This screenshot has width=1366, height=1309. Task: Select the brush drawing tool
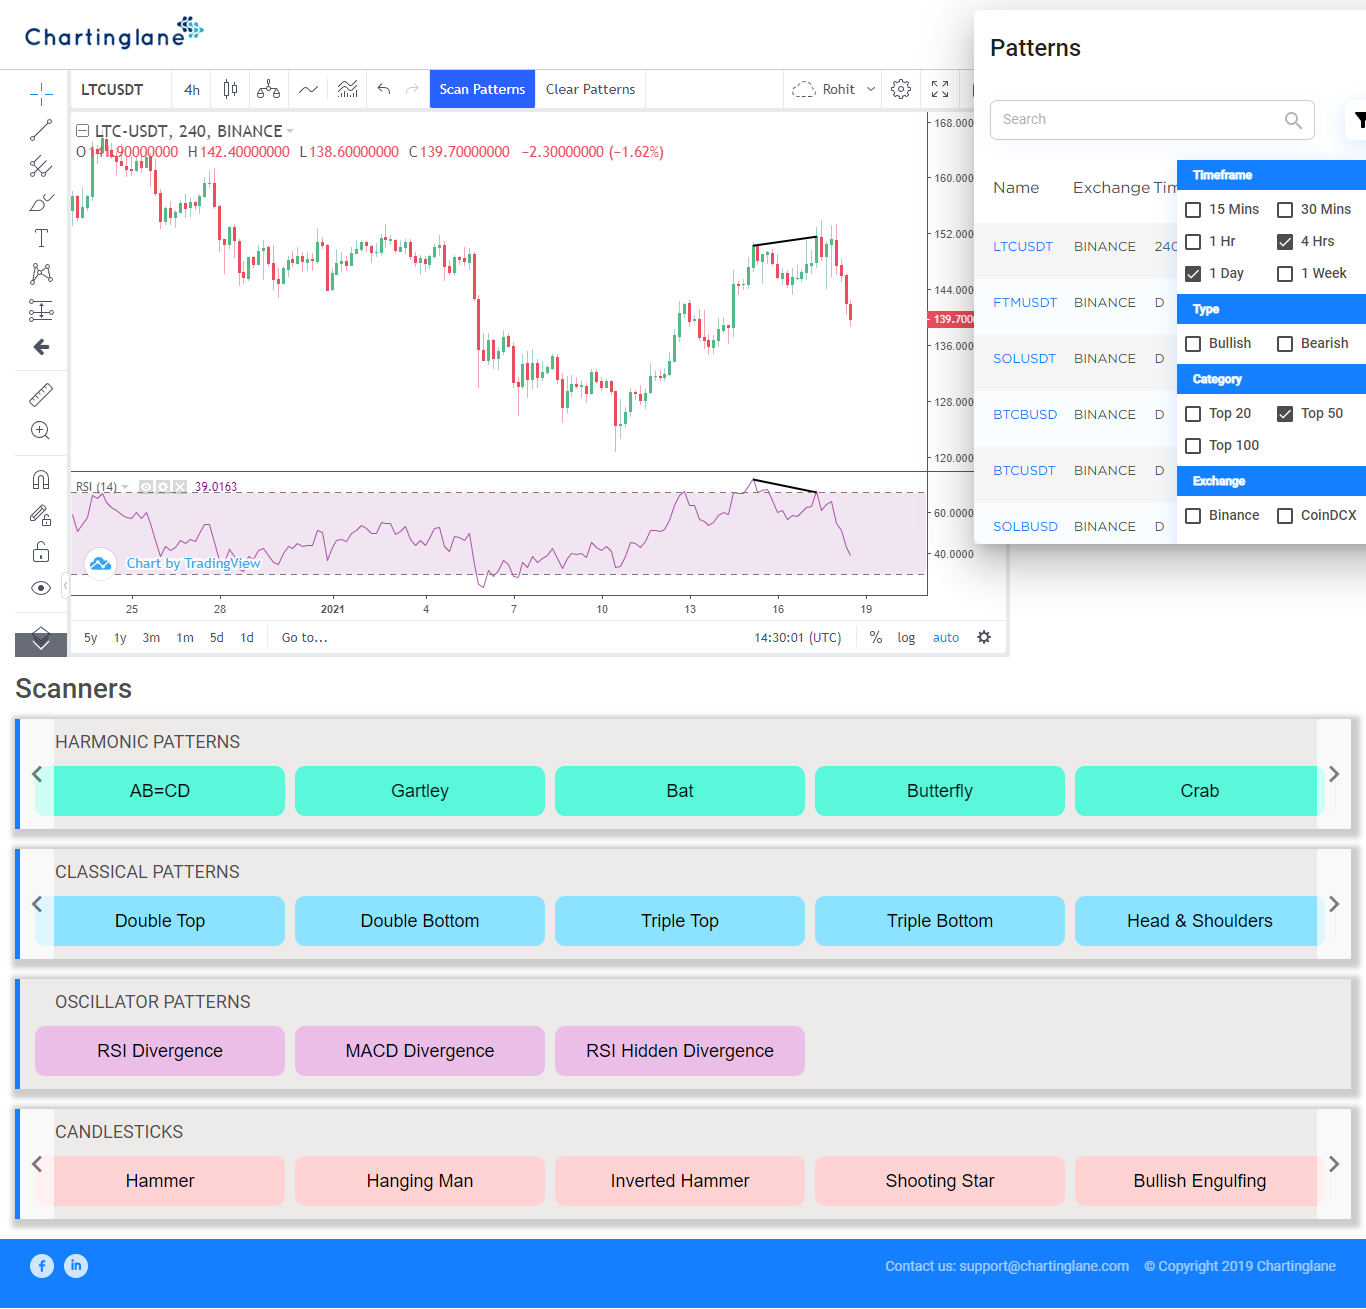[x=41, y=203]
